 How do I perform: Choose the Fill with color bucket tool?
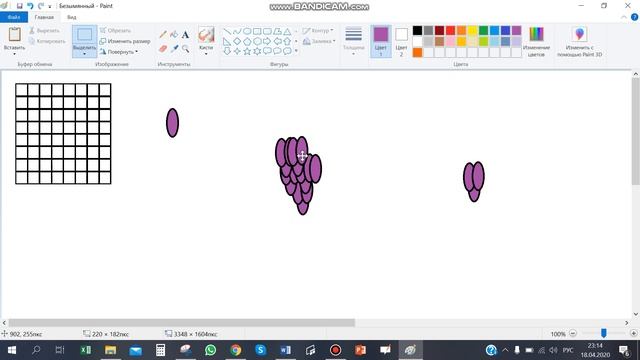pos(174,35)
